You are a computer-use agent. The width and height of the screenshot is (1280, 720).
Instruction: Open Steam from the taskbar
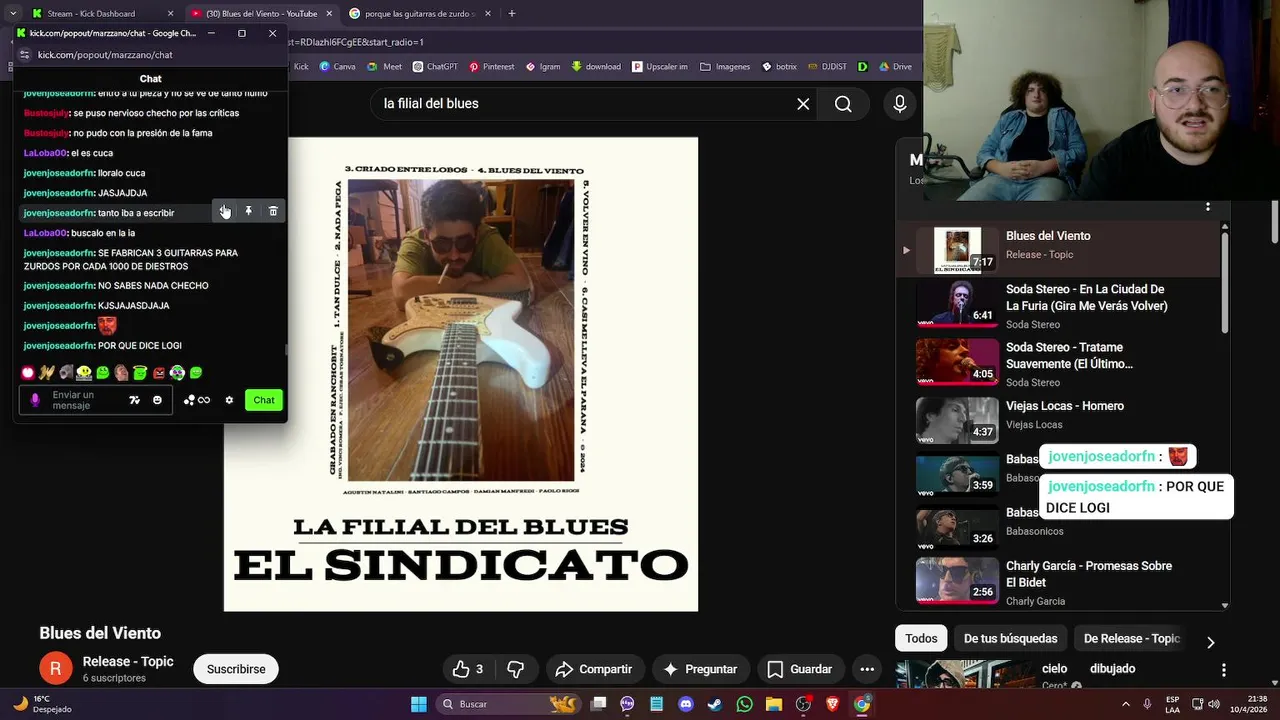click(x=714, y=704)
